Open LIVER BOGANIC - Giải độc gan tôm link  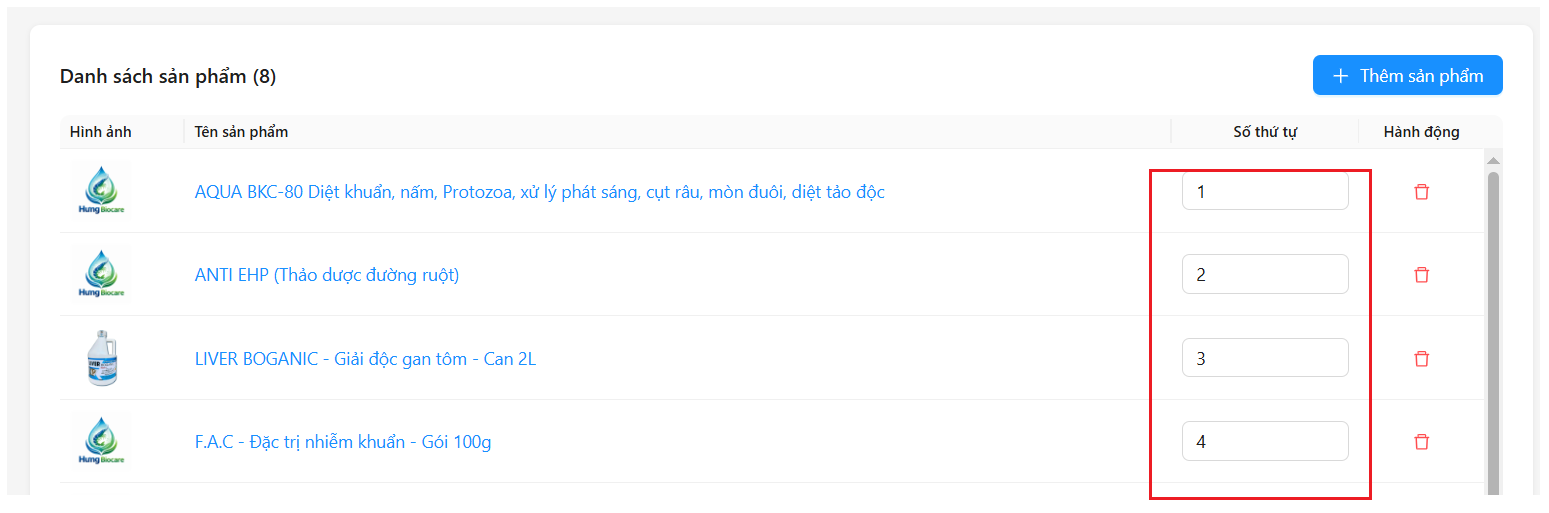[365, 358]
